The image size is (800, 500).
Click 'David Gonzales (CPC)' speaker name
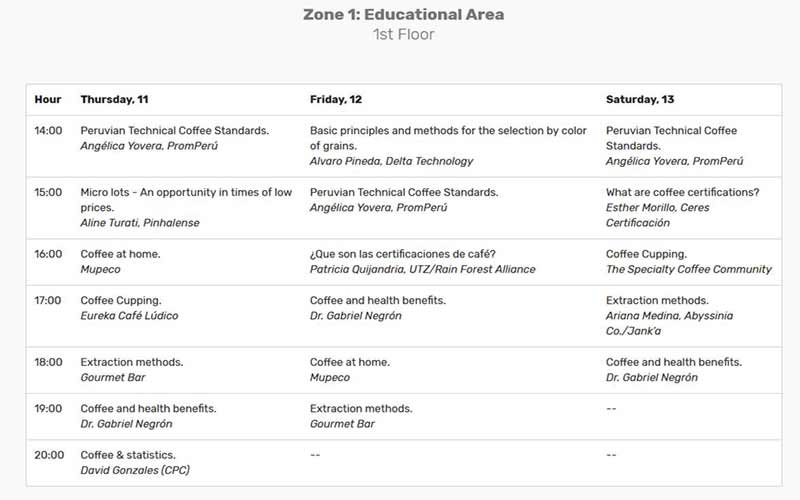135,470
